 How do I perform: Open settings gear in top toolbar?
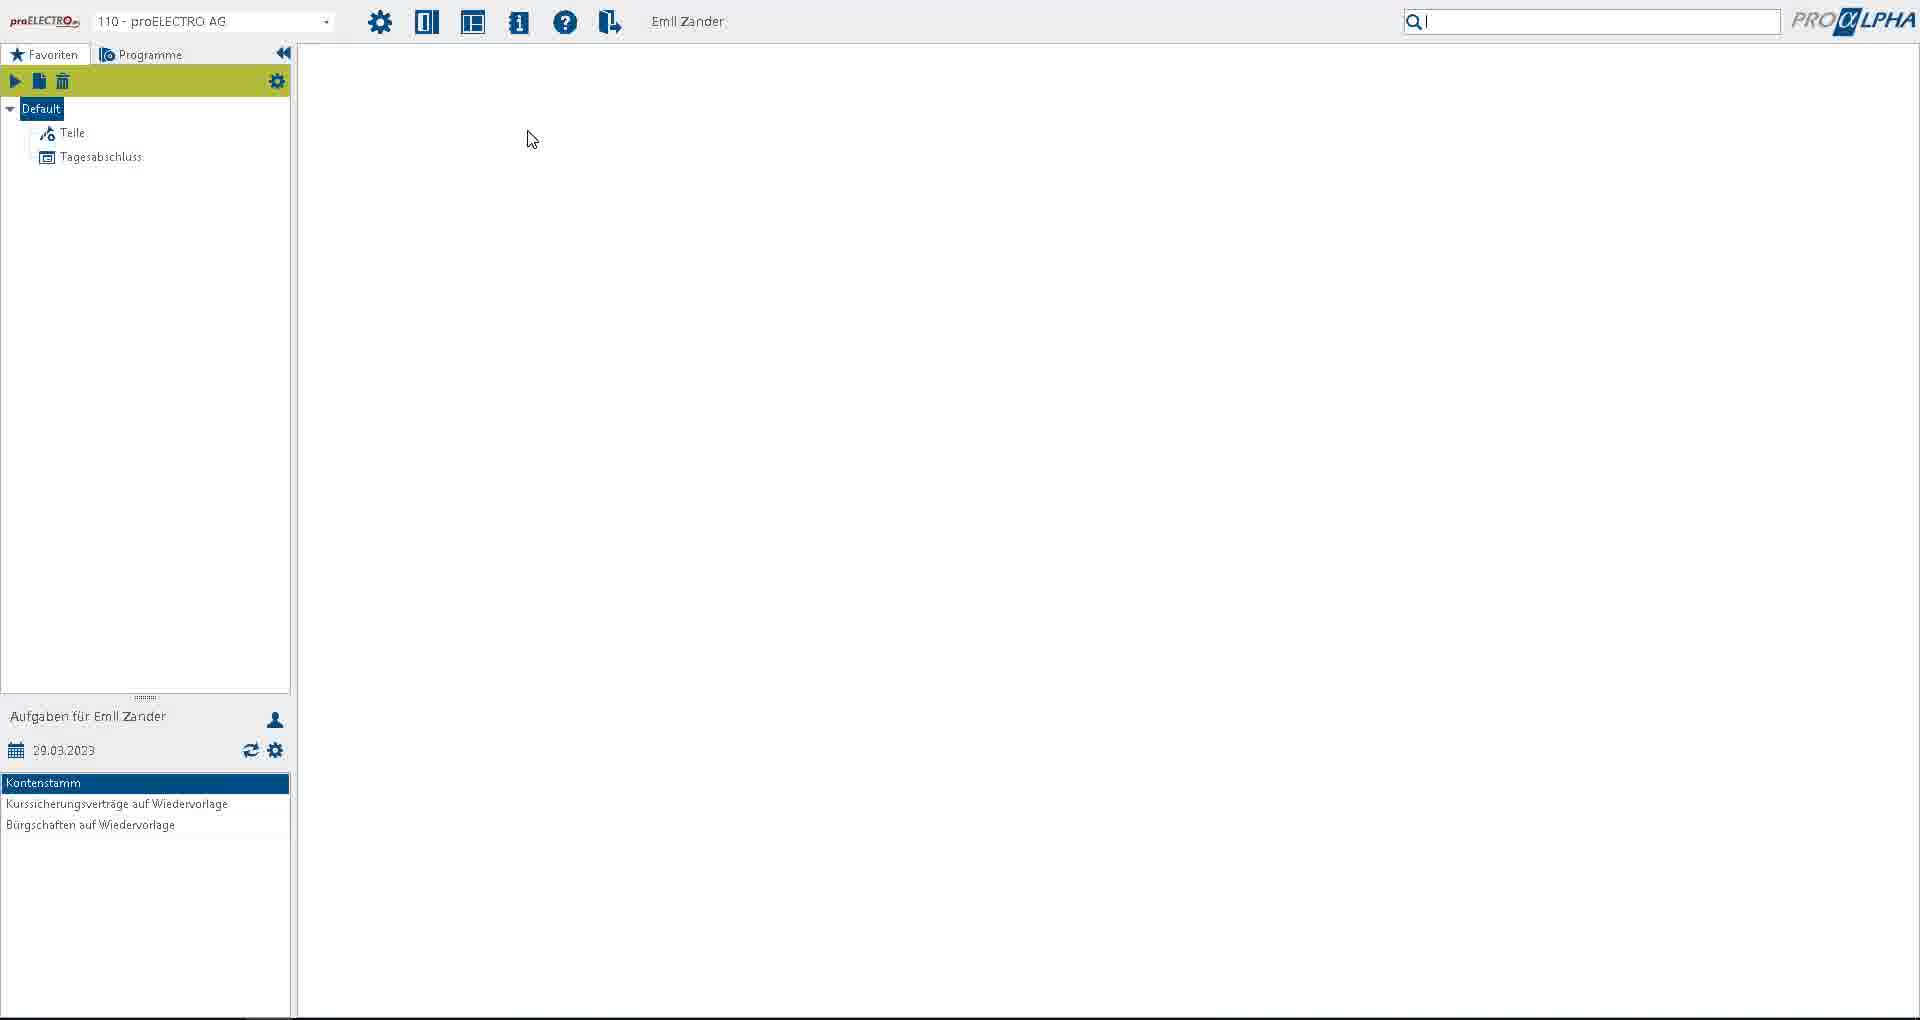coord(380,22)
